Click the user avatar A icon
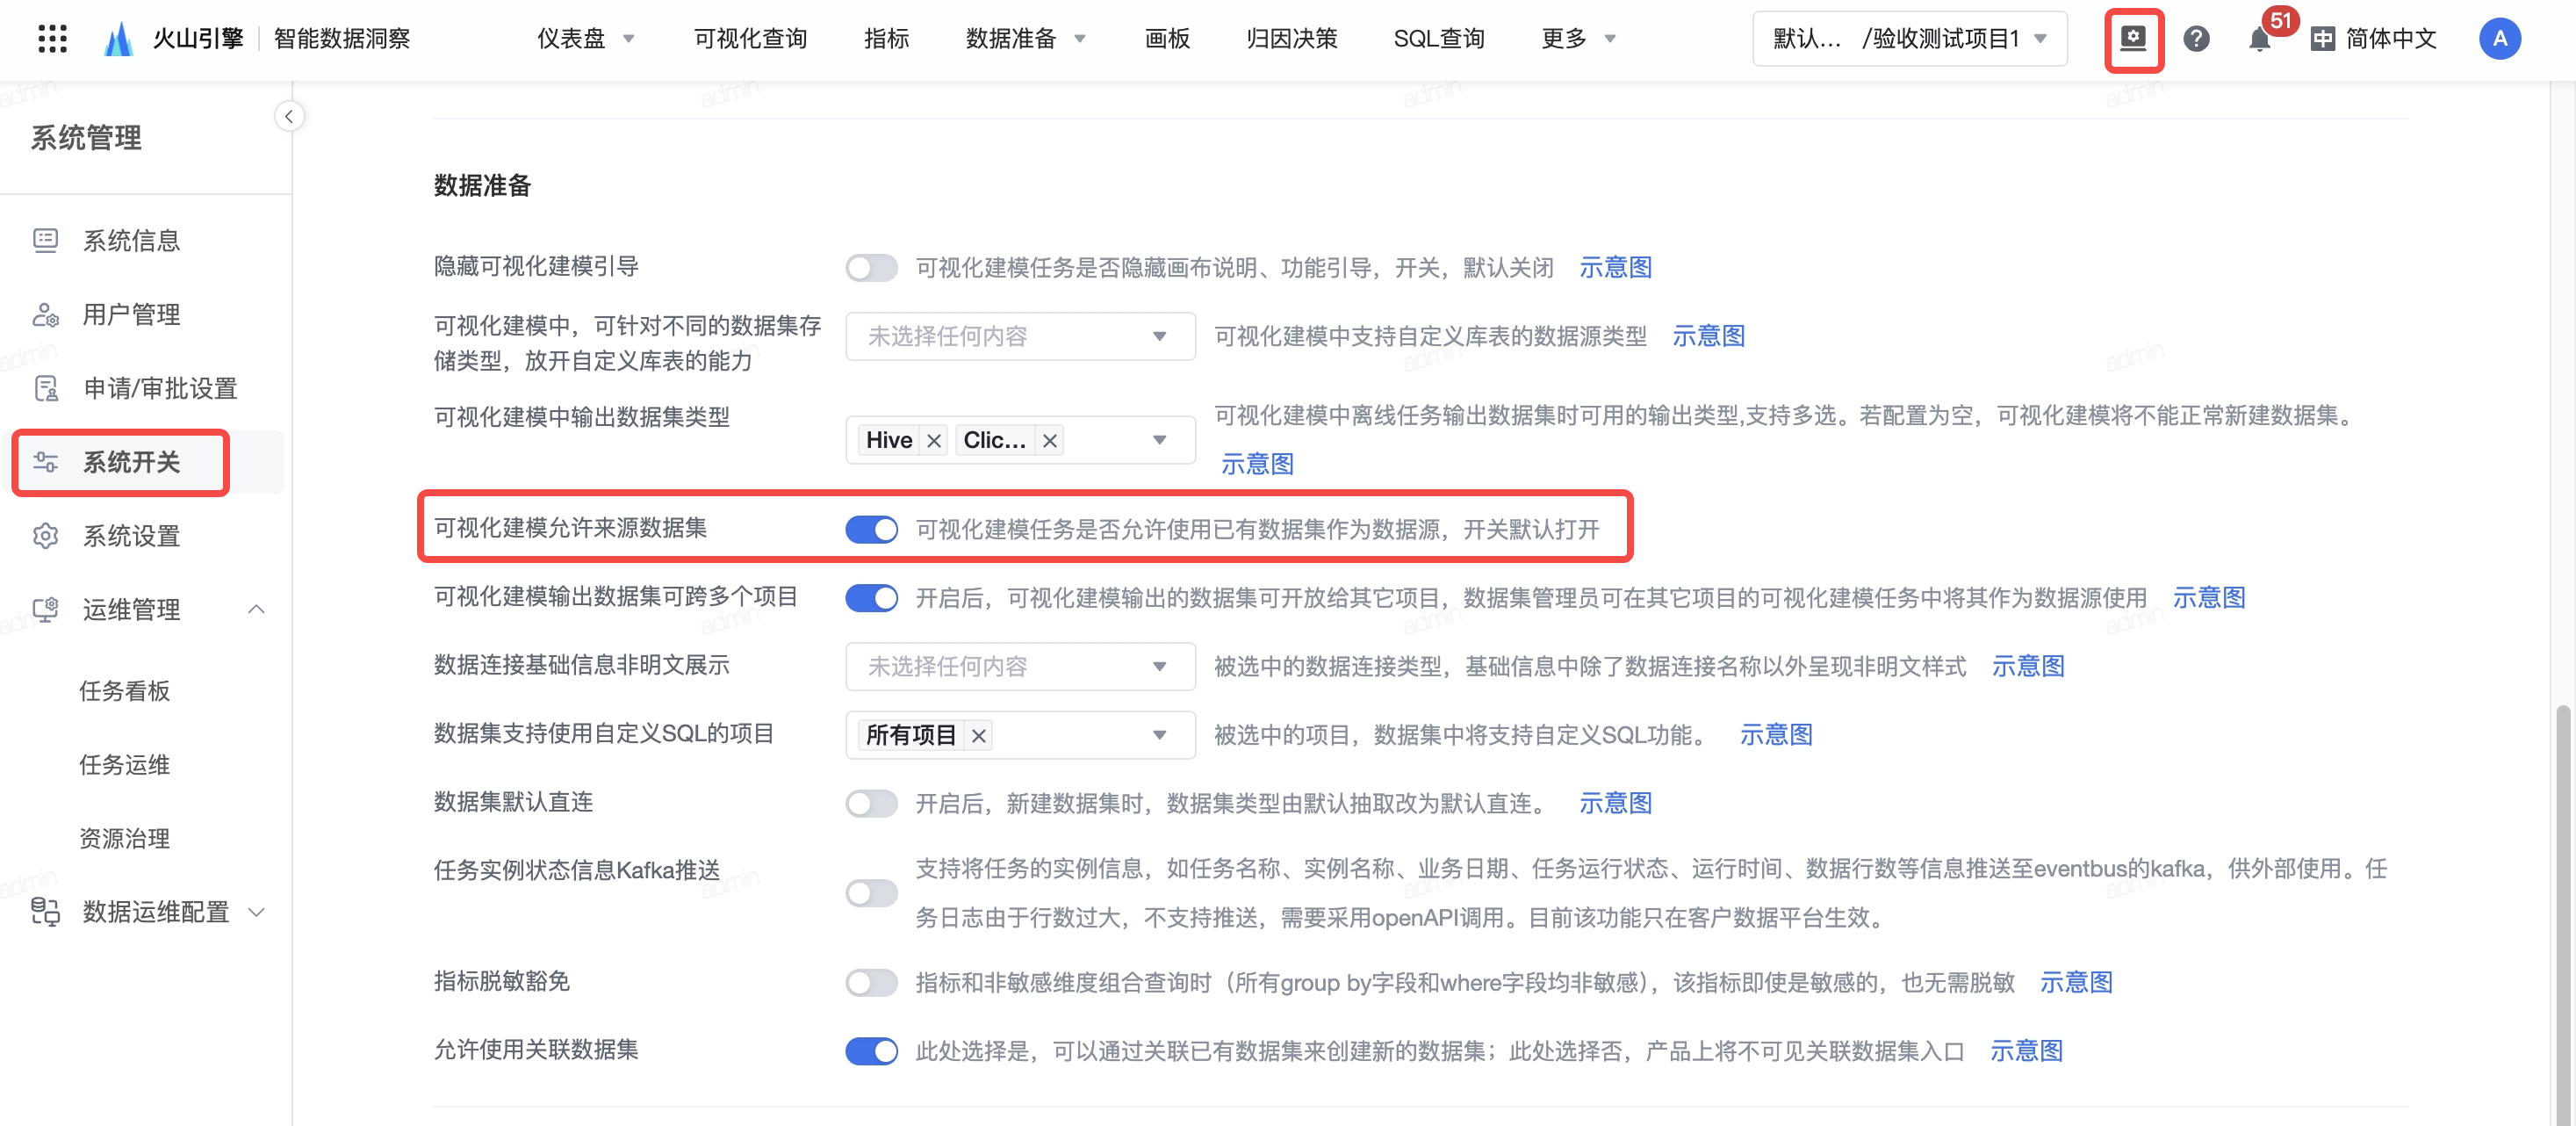Viewport: 2576px width, 1126px height. click(x=2498, y=39)
